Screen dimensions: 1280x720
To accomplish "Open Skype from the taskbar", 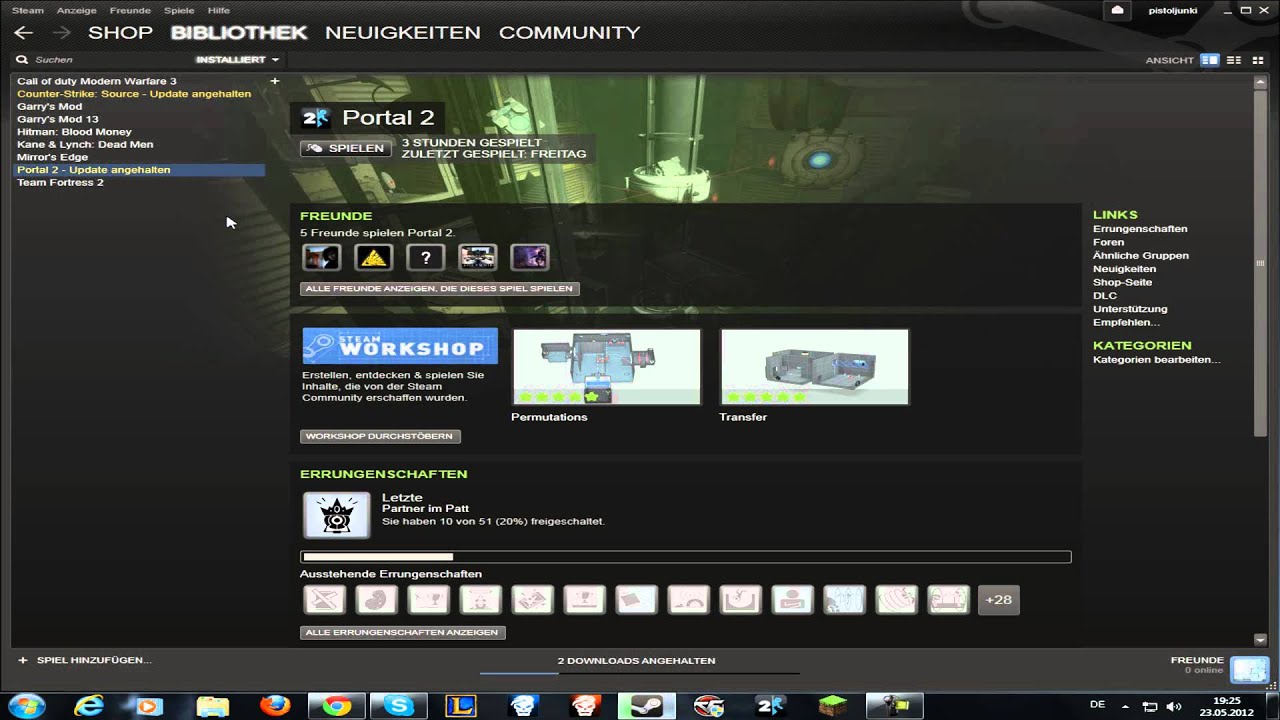I will click(398, 705).
